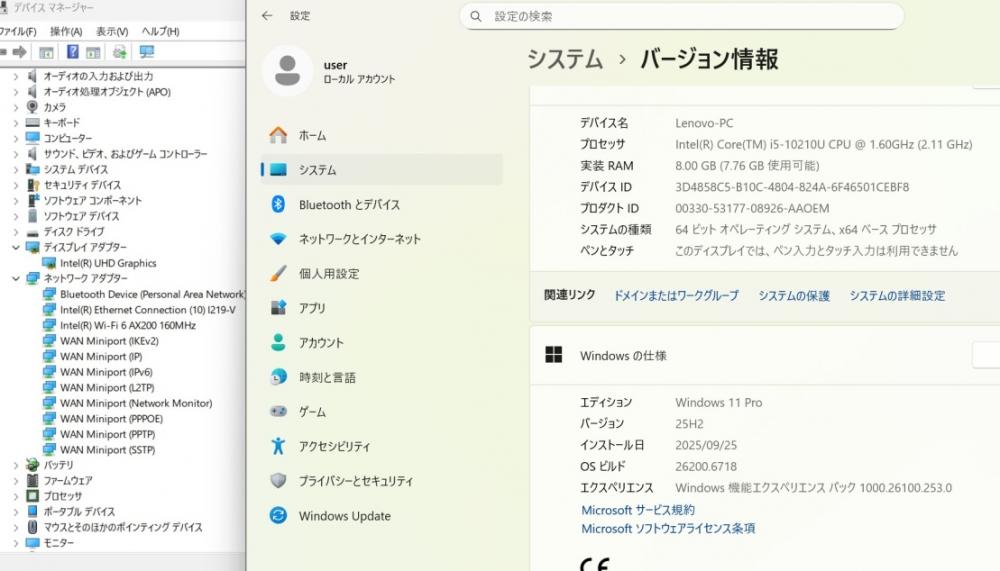Open the システムの詳細設定 link
The width and height of the screenshot is (1000, 571).
pyautogui.click(x=897, y=296)
